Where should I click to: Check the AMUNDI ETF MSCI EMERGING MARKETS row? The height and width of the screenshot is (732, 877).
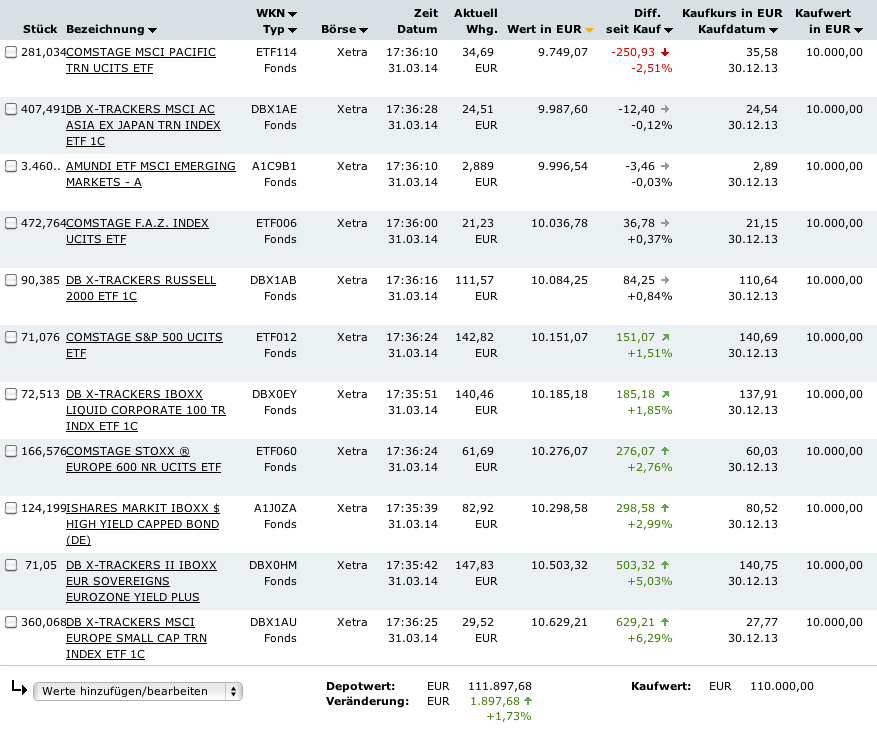point(11,167)
